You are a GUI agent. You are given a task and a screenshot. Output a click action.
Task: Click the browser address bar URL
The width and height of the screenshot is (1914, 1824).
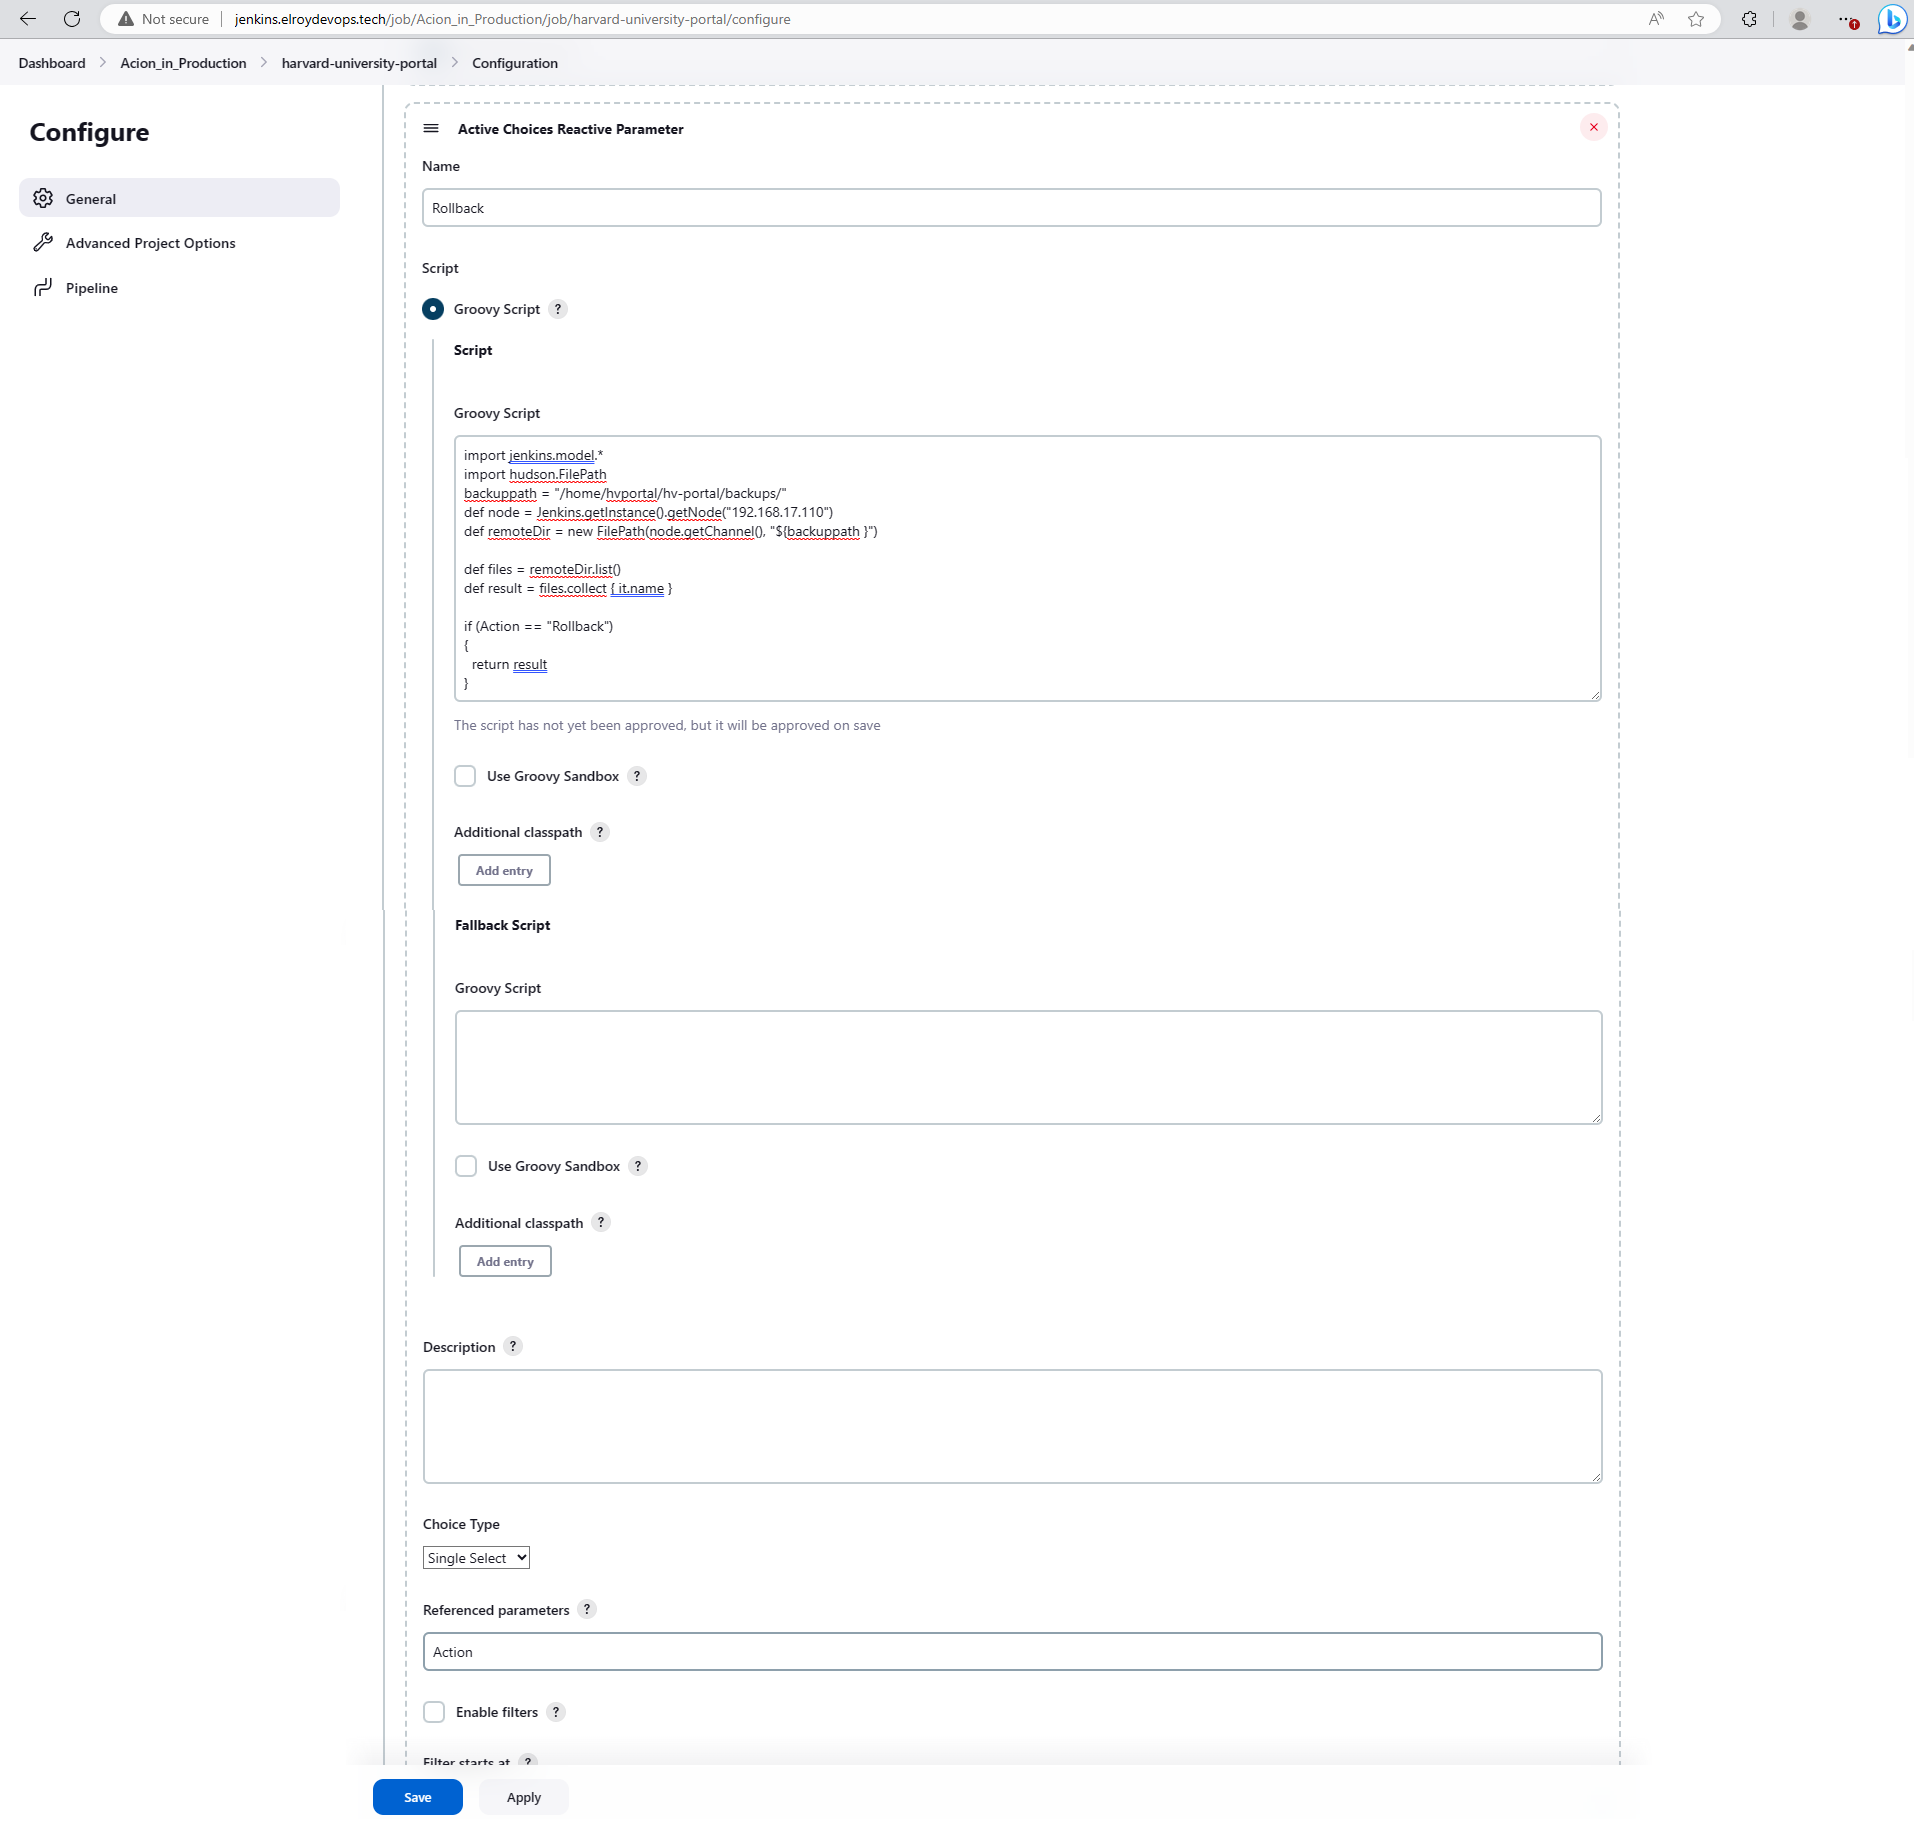512,19
